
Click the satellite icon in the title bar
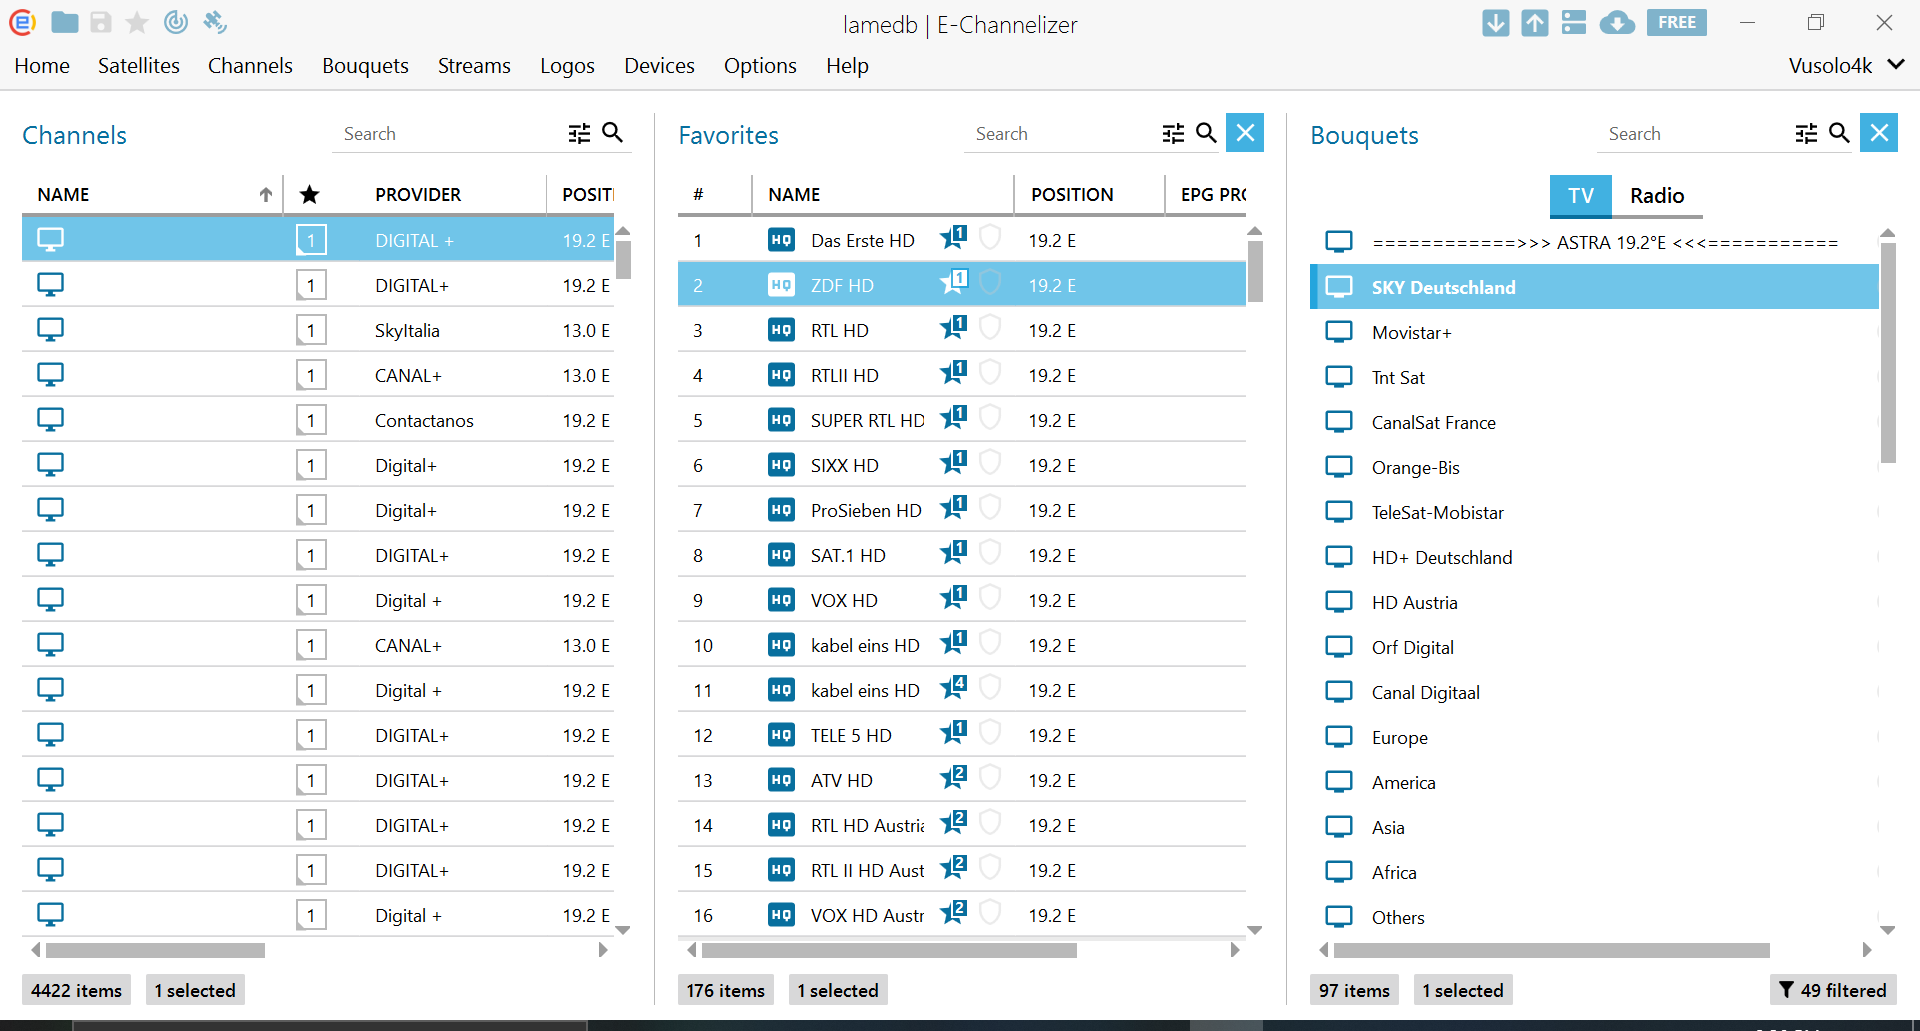(x=215, y=22)
